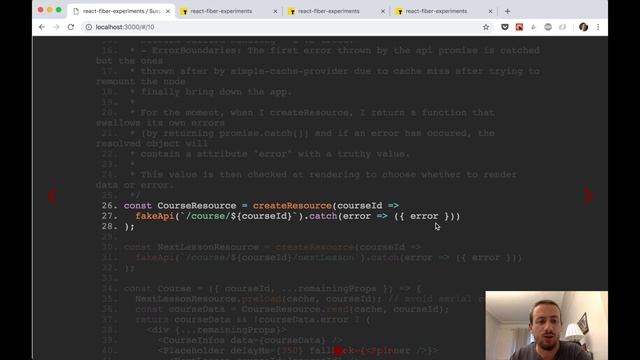Select the active react-fiber-experiments / Sus tab
Image resolution: width=640 pixels, height=360 pixels.
[121, 11]
